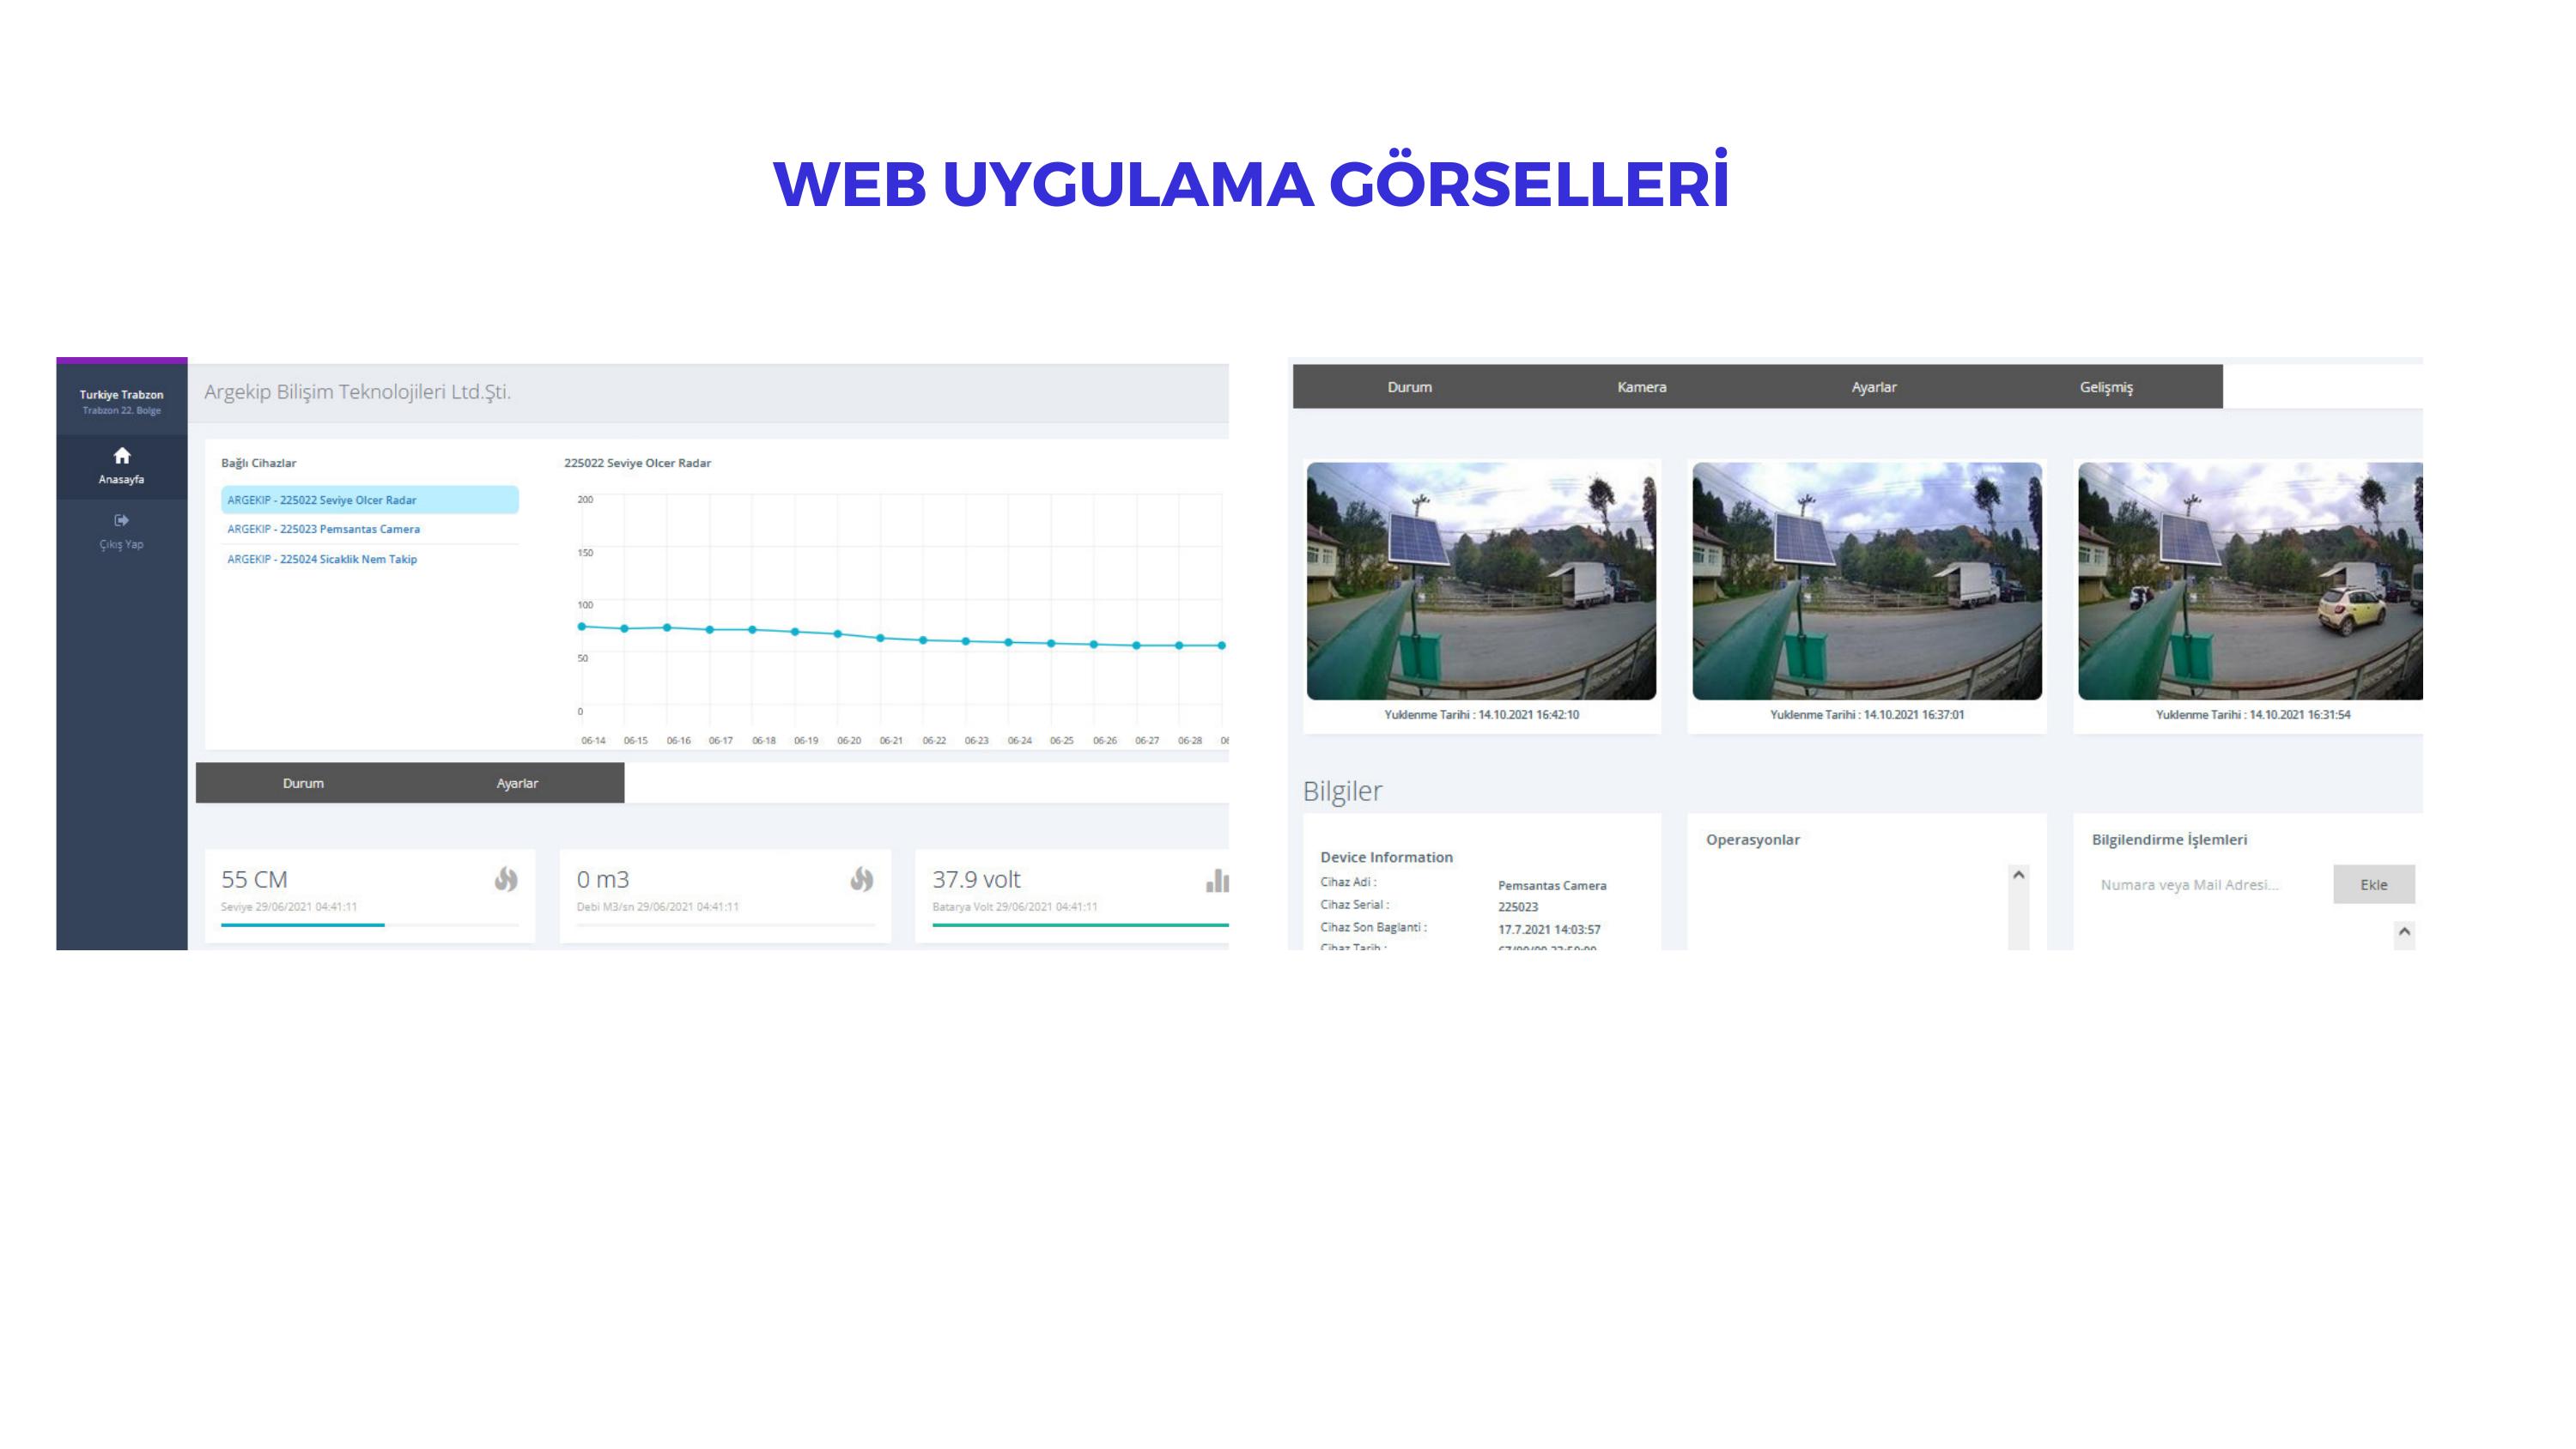Viewport: 2576px width, 1449px height.
Task: Open the Ayarlar tab below the chart
Action: 517,783
